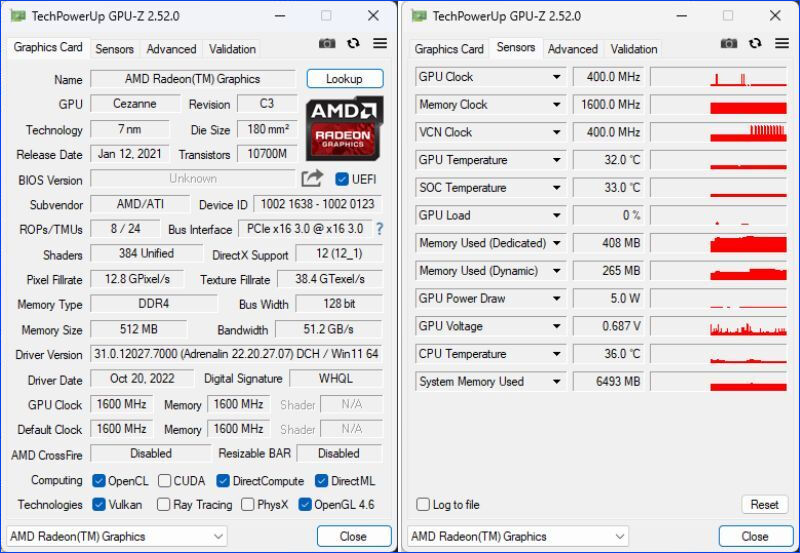
Task: Open the GPU Load sensor dropdown
Action: (557, 215)
